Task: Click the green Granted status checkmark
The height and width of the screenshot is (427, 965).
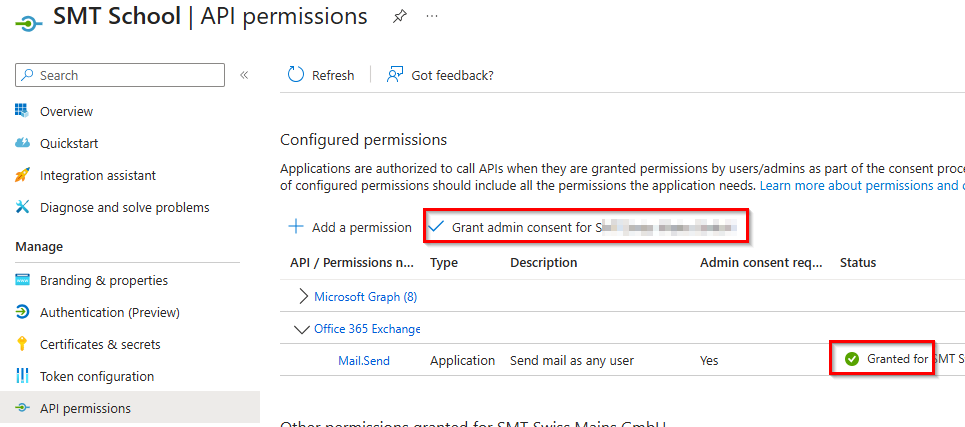Action: coord(852,359)
